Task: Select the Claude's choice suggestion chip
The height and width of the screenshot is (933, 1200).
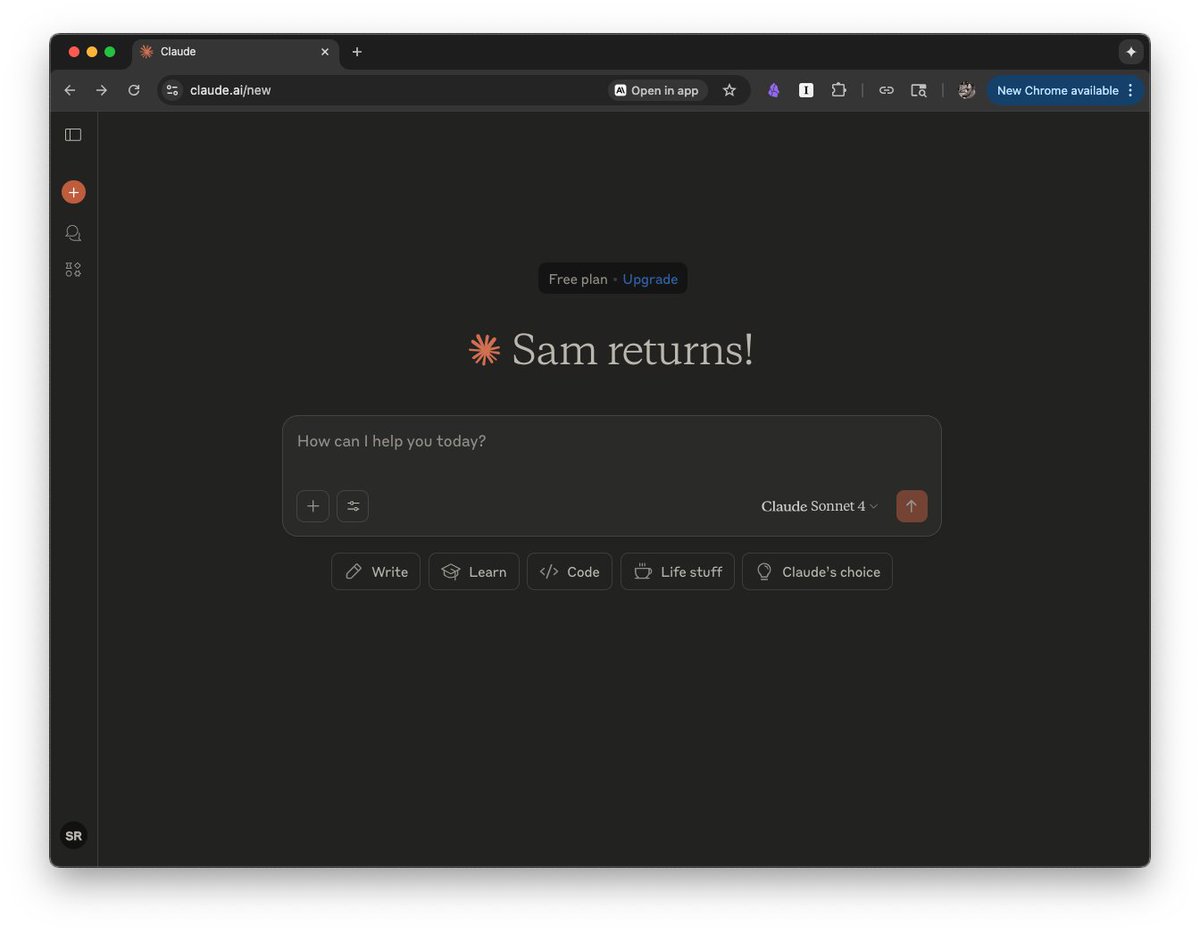Action: (817, 572)
